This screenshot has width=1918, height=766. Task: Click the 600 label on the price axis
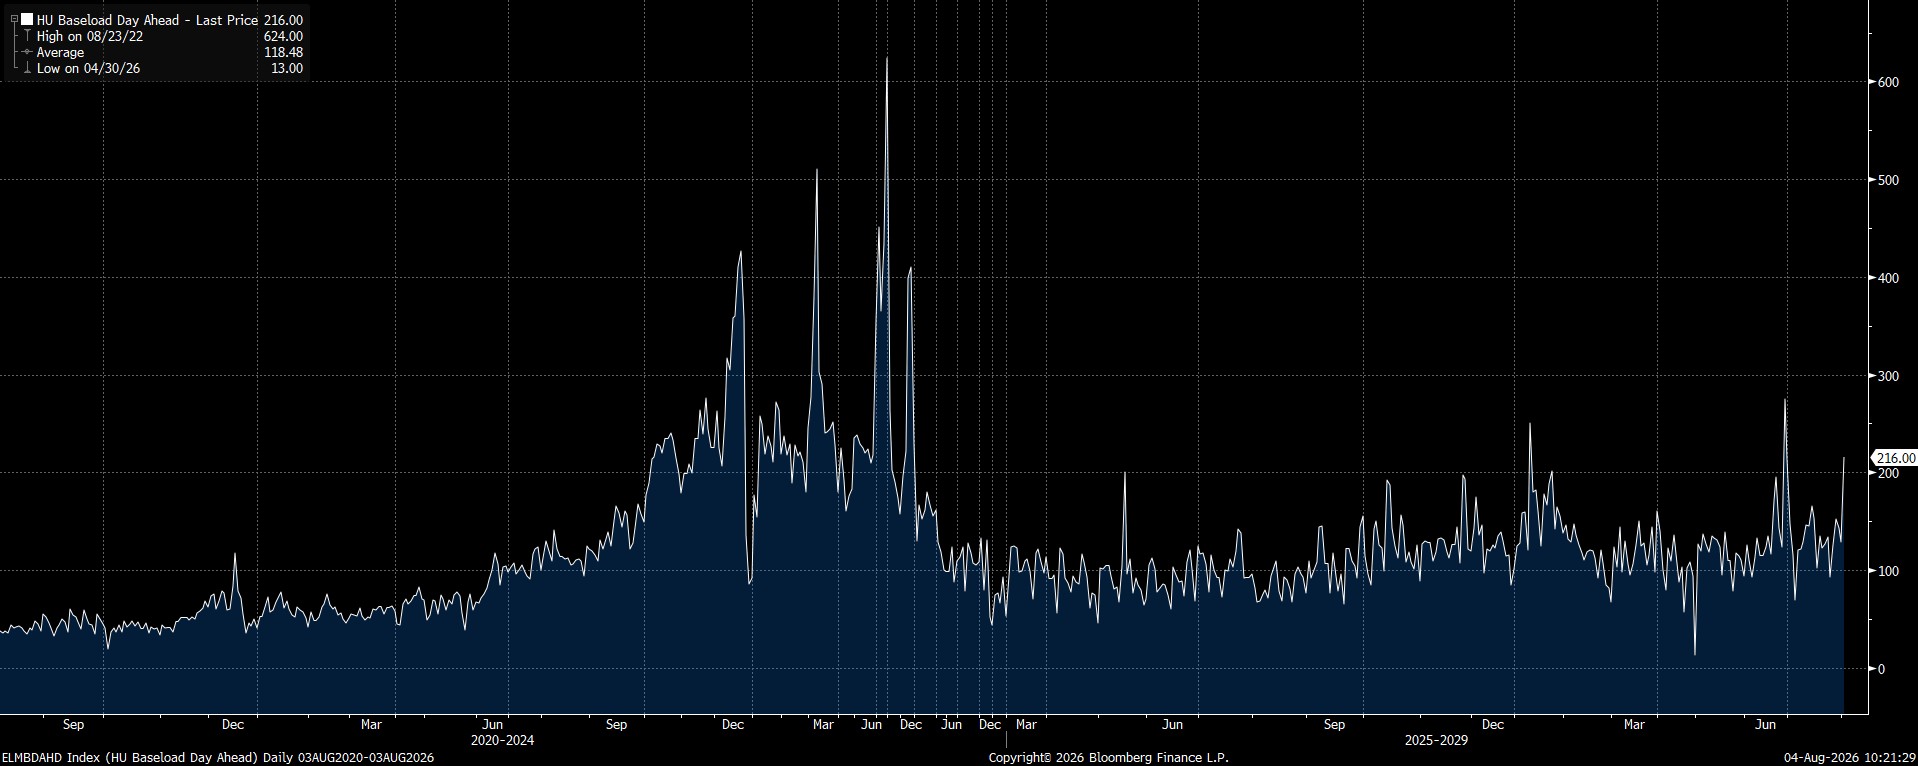(1888, 82)
